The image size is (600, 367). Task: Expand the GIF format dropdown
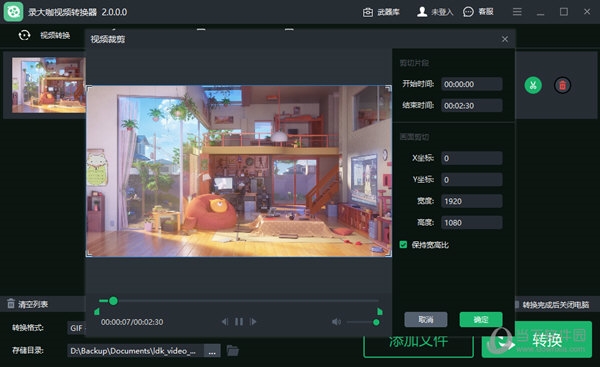pos(76,328)
